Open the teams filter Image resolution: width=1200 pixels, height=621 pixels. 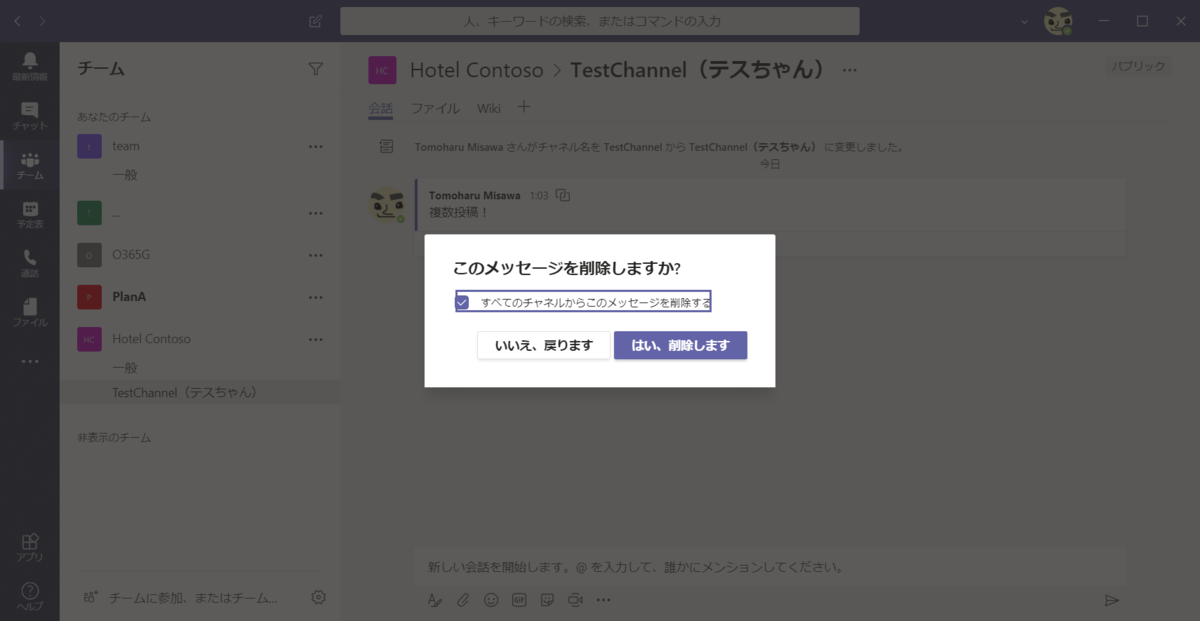316,68
